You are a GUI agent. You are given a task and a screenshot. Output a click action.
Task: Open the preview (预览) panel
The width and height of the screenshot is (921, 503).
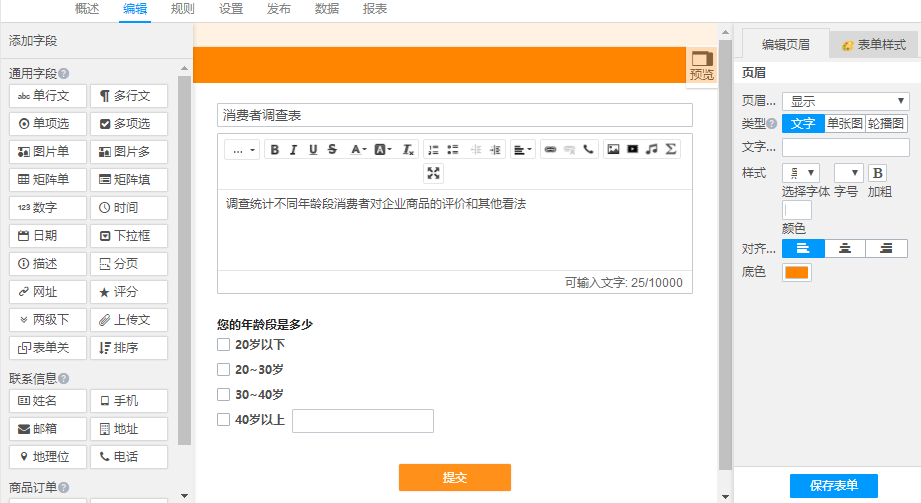click(701, 66)
